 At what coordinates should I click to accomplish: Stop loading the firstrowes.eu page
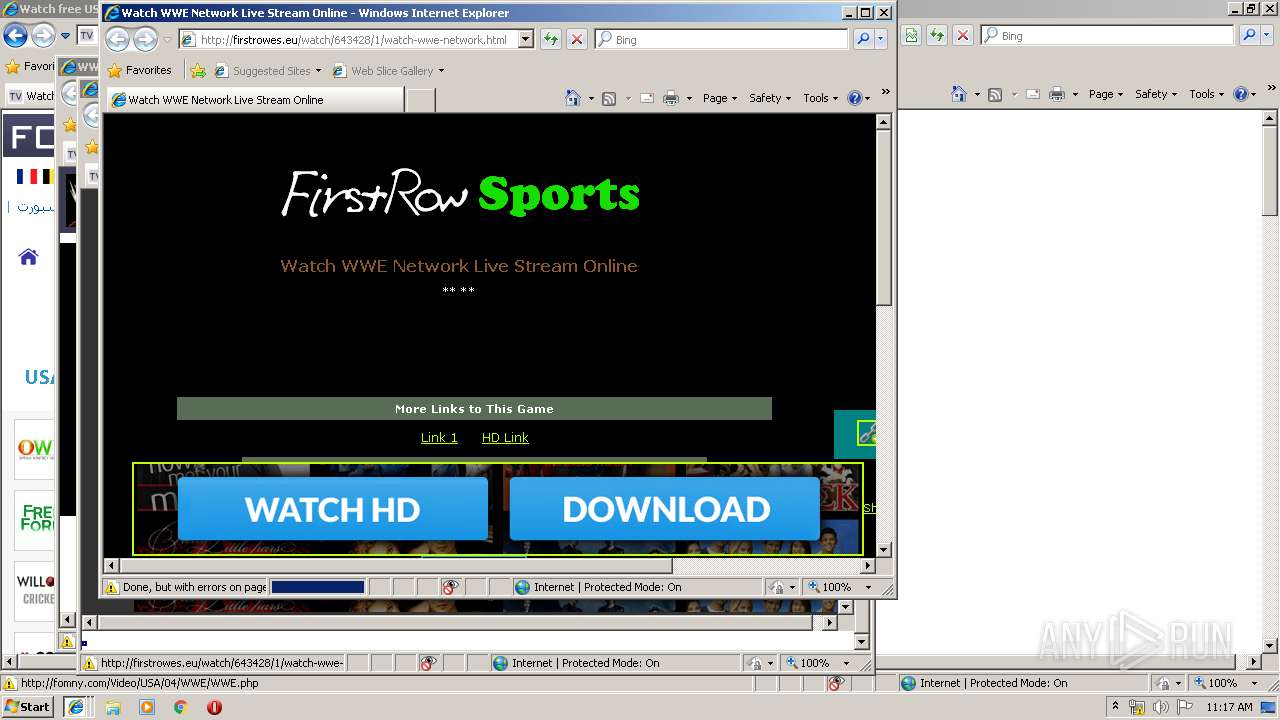[577, 39]
